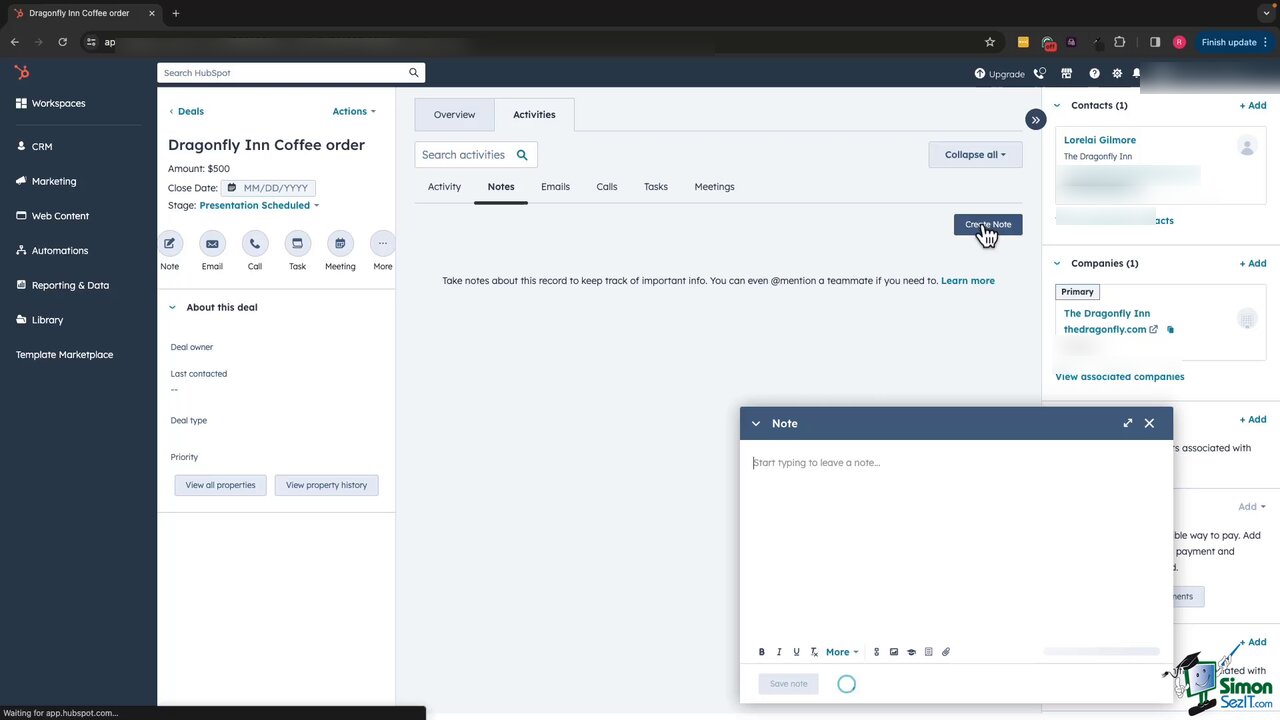1280x720 pixels.
Task: Select the Calls filter tab
Action: pos(607,187)
